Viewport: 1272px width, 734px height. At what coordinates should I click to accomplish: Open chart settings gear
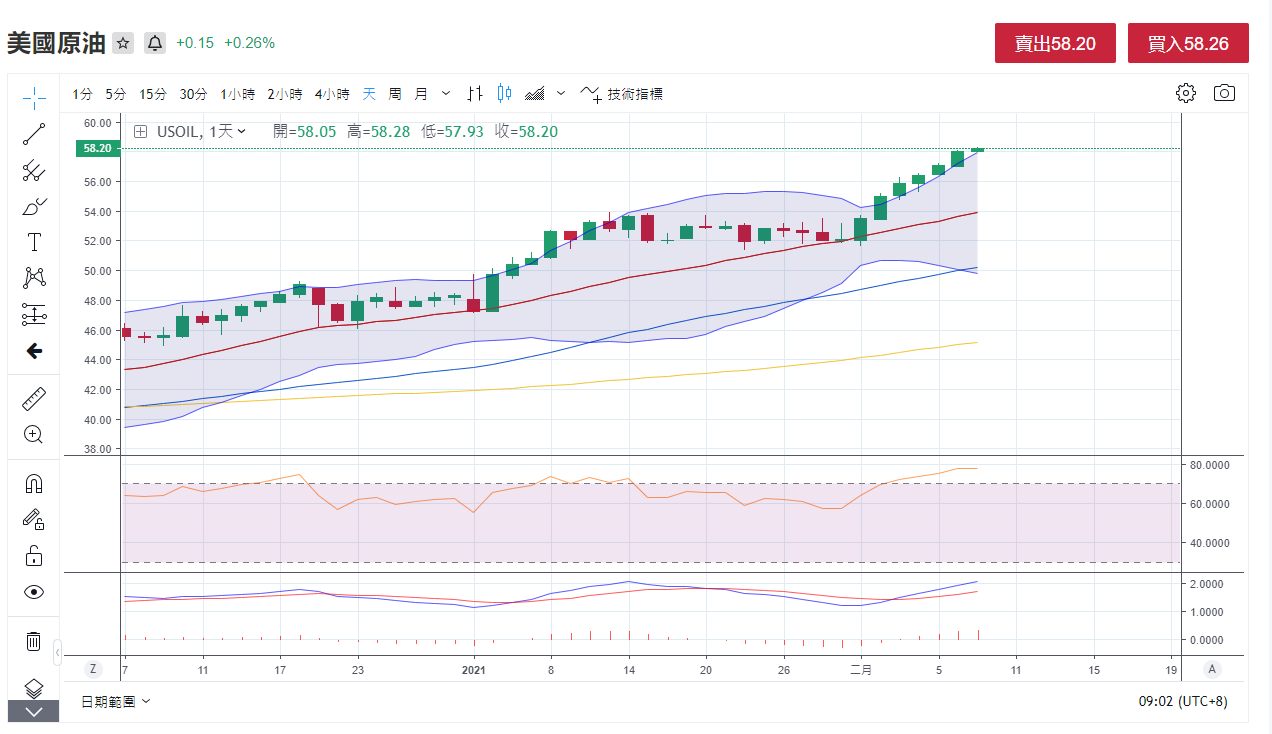tap(1186, 93)
